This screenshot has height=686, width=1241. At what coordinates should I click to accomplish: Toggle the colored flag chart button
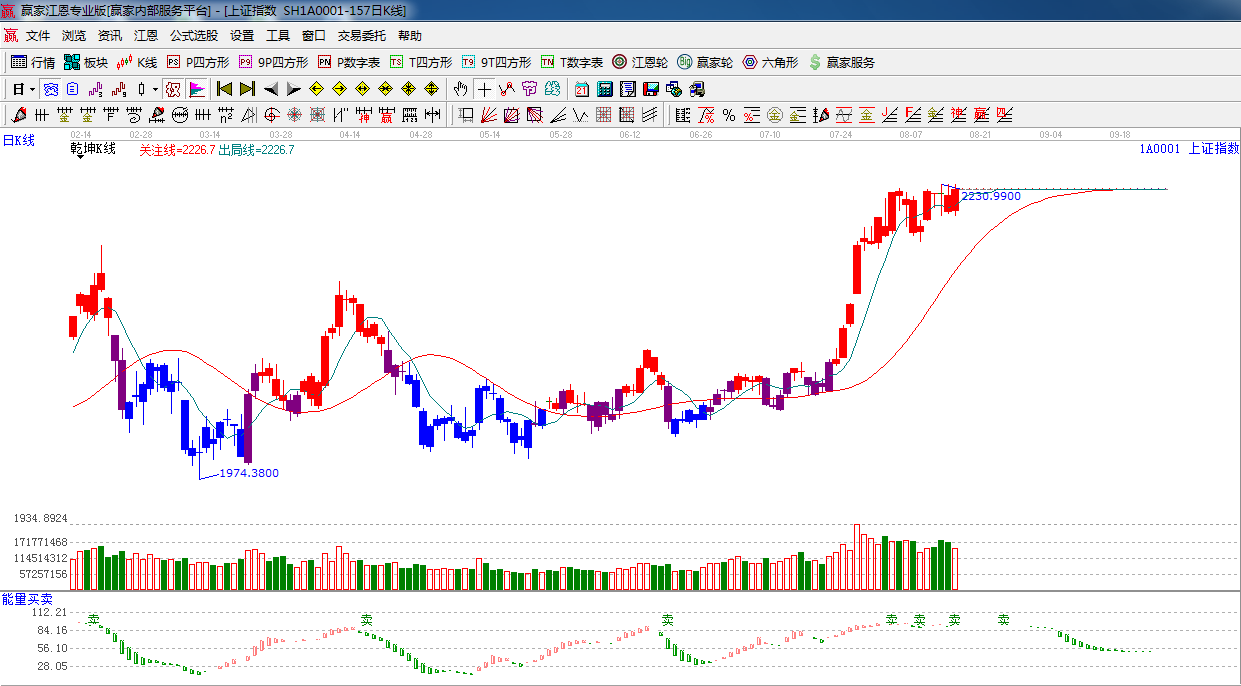click(196, 89)
